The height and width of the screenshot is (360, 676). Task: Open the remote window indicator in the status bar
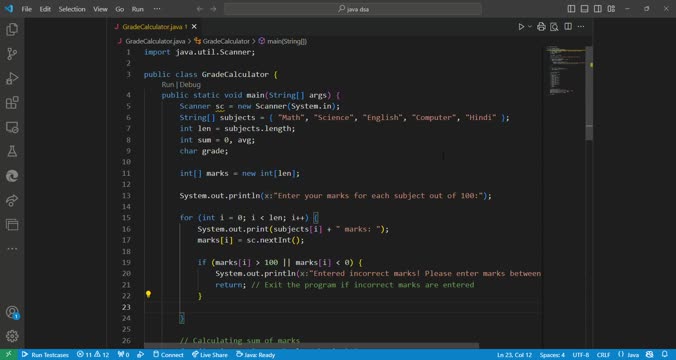pyautogui.click(x=9, y=355)
